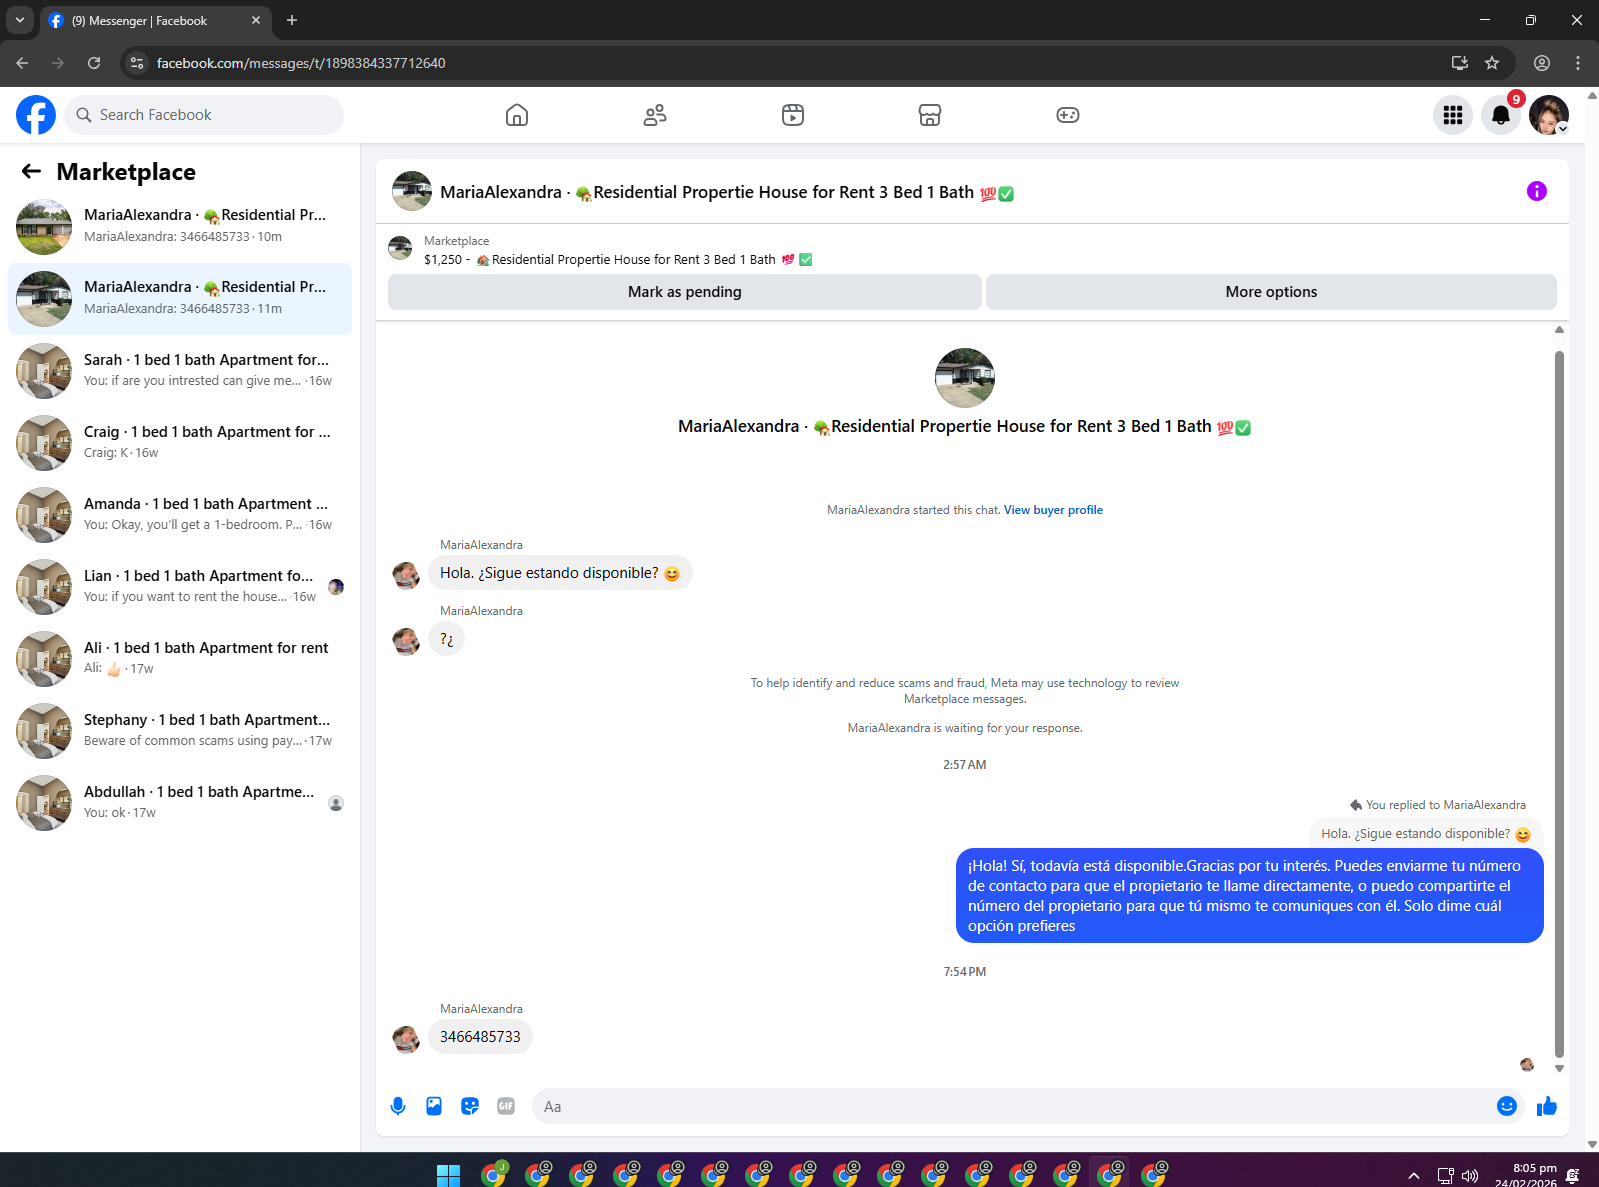Open the Marketplace storefront icon
The image size is (1599, 1187).
(x=930, y=115)
